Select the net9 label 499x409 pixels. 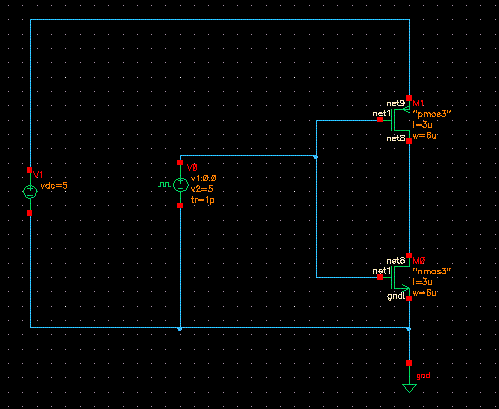(x=396, y=104)
